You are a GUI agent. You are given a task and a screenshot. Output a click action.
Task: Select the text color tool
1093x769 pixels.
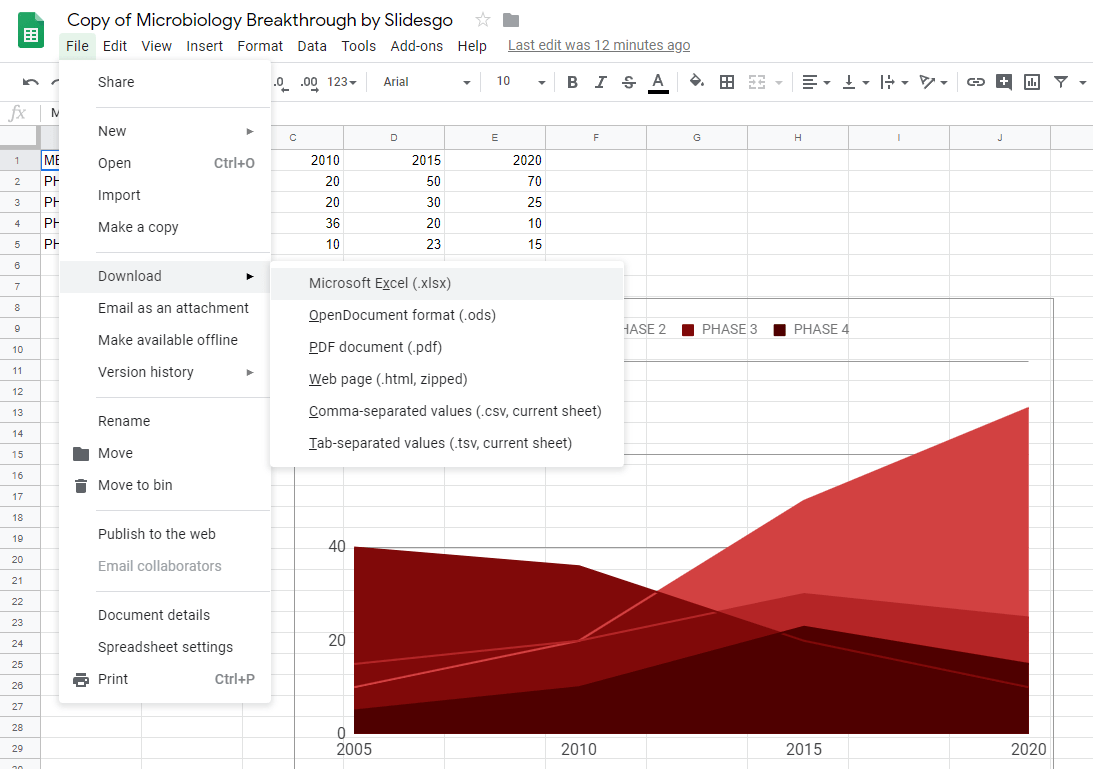658,82
